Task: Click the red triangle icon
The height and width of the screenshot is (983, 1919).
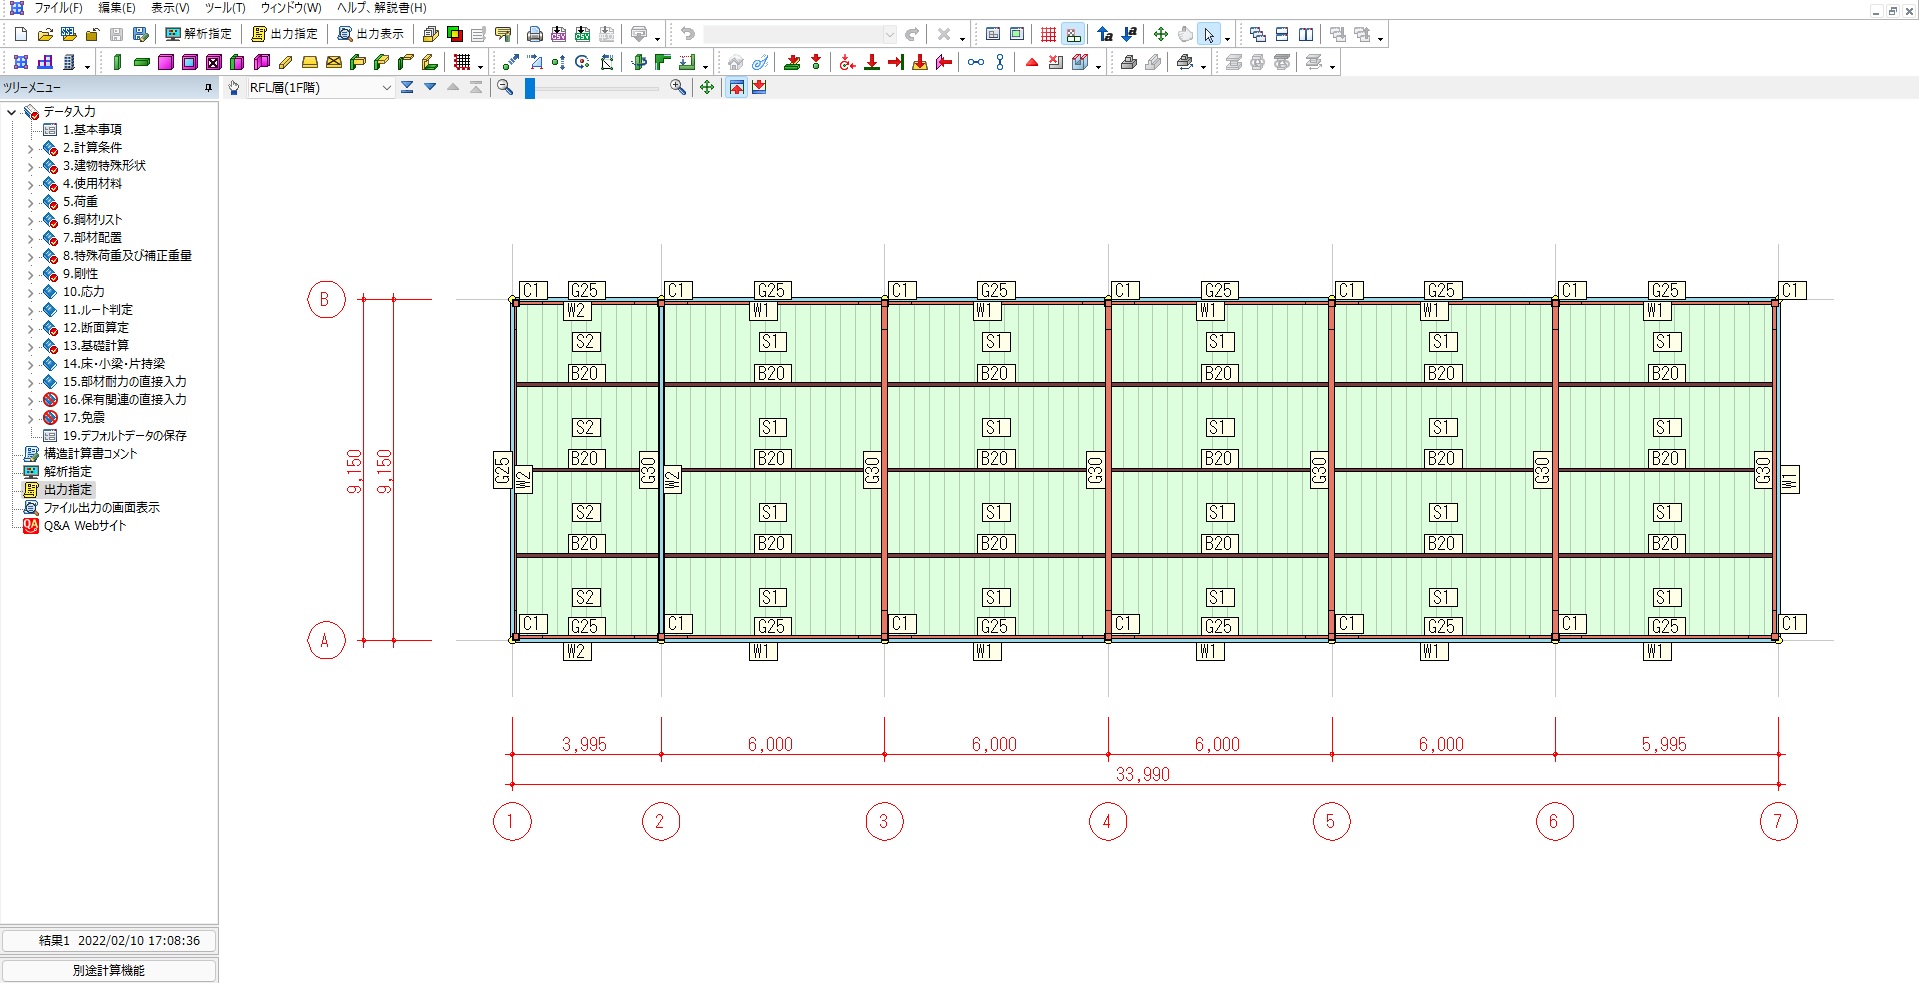Action: click(x=1032, y=62)
